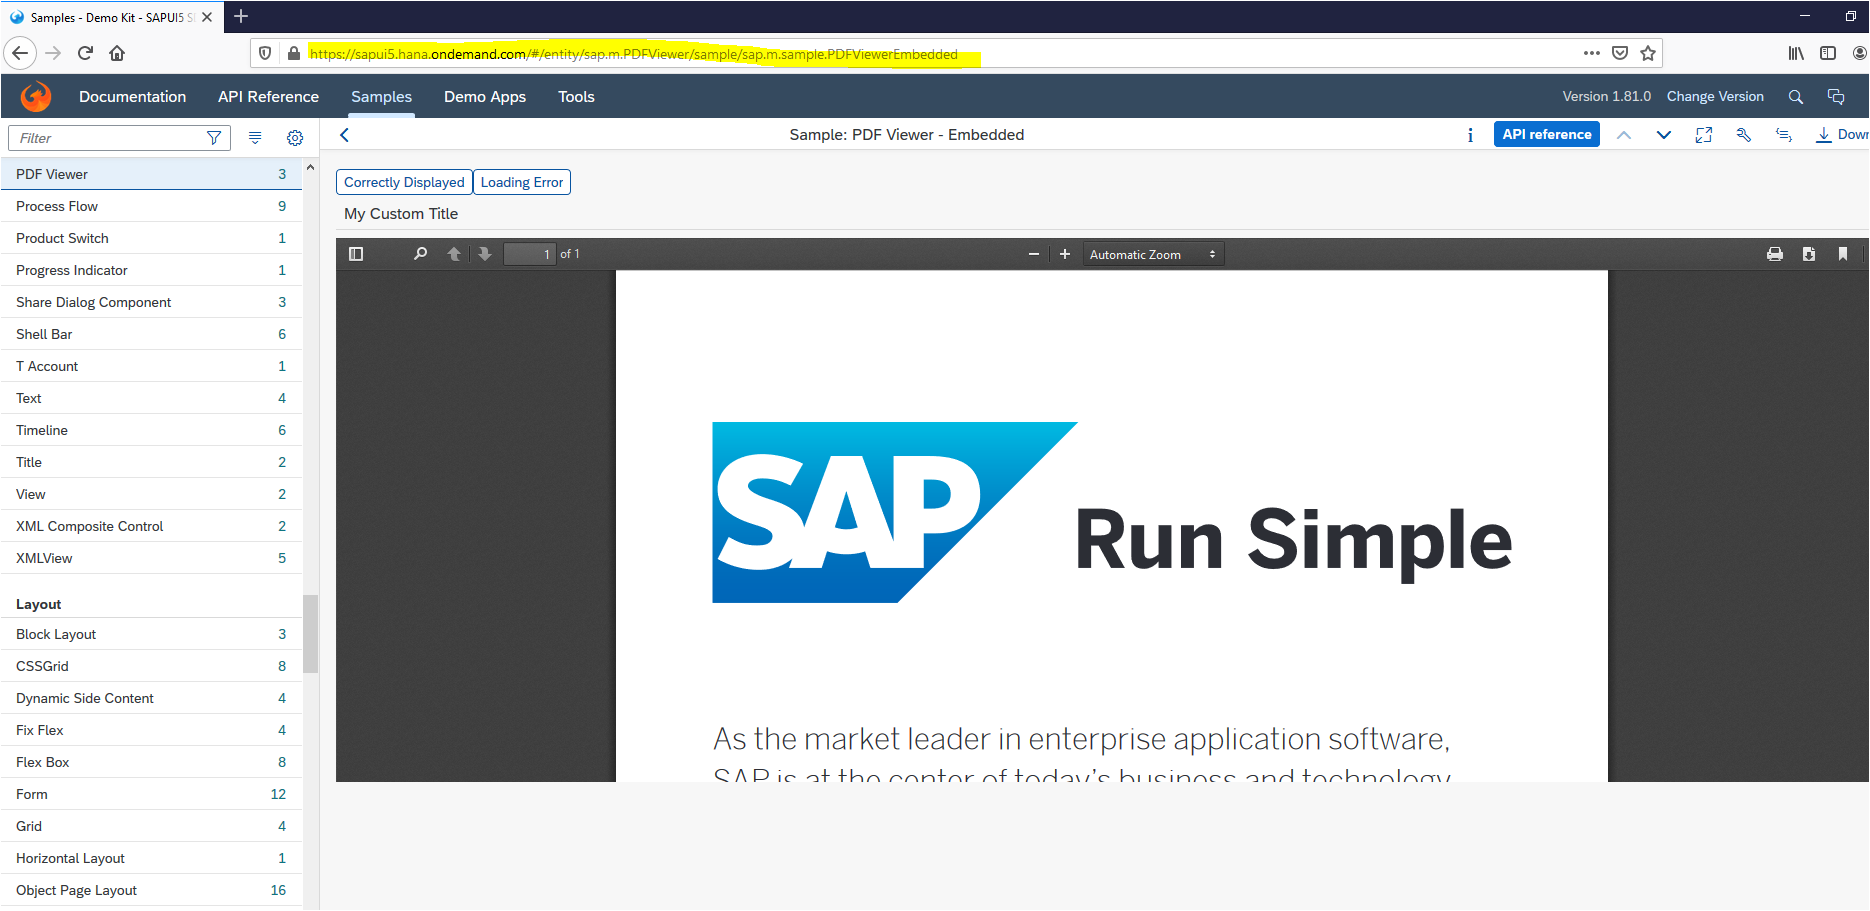Print the PDF document

pyautogui.click(x=1775, y=254)
